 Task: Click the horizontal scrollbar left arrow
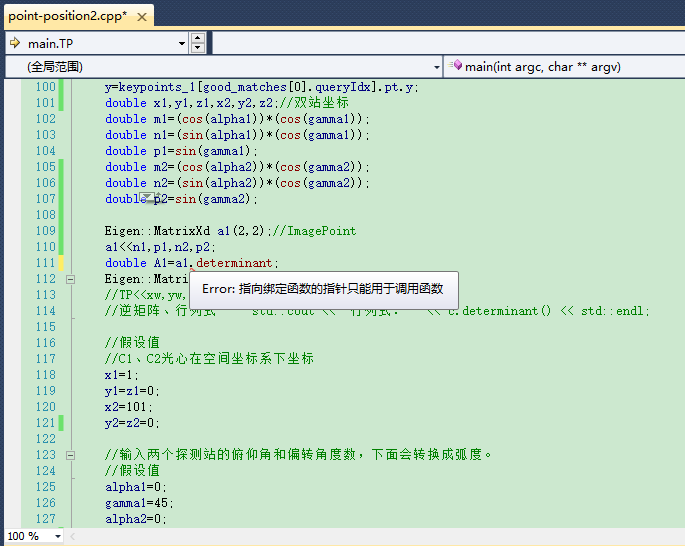coord(73,536)
